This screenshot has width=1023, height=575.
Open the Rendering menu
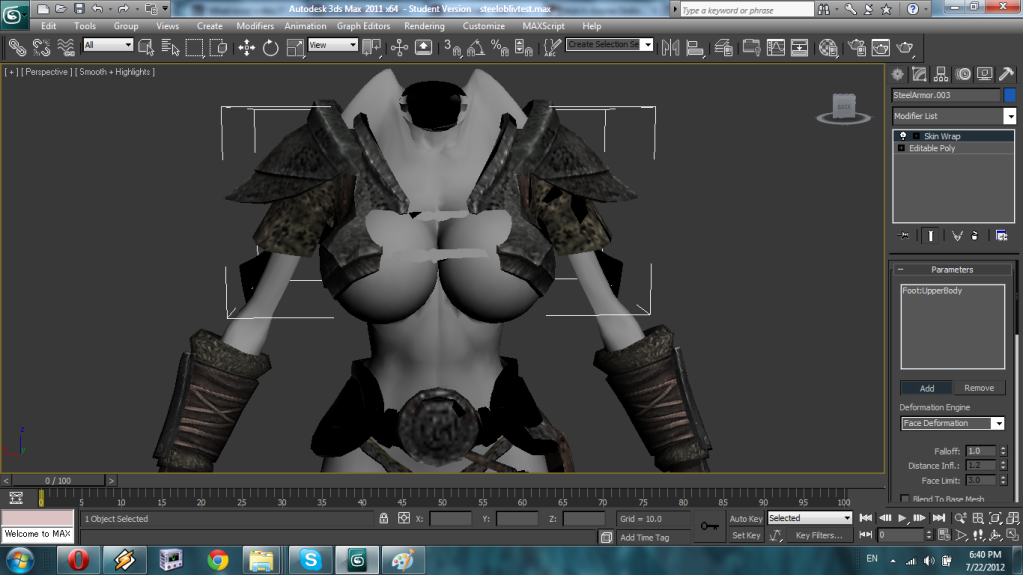coord(424,26)
